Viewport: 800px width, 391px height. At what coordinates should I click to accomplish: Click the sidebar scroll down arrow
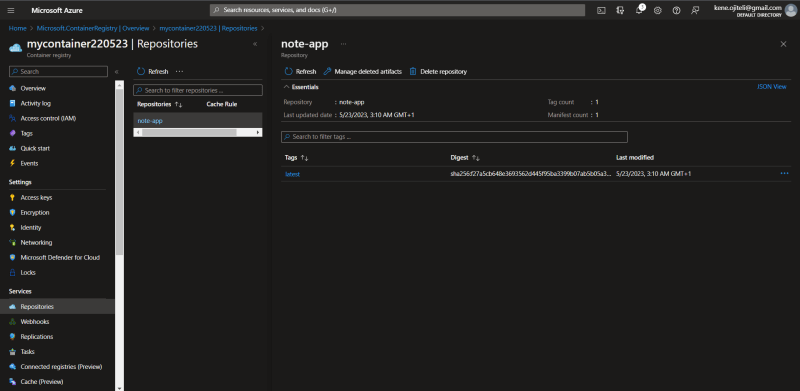tap(119, 387)
